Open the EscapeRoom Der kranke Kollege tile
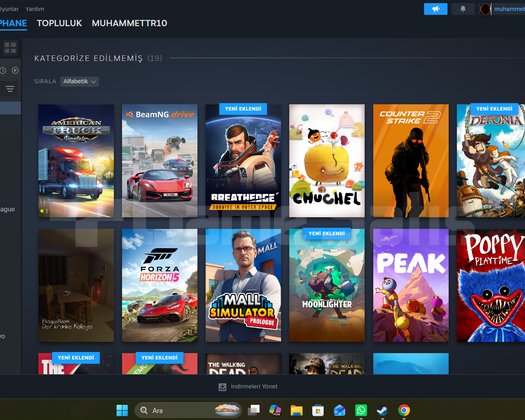Screen dimensions: 525x420 tap(76, 285)
